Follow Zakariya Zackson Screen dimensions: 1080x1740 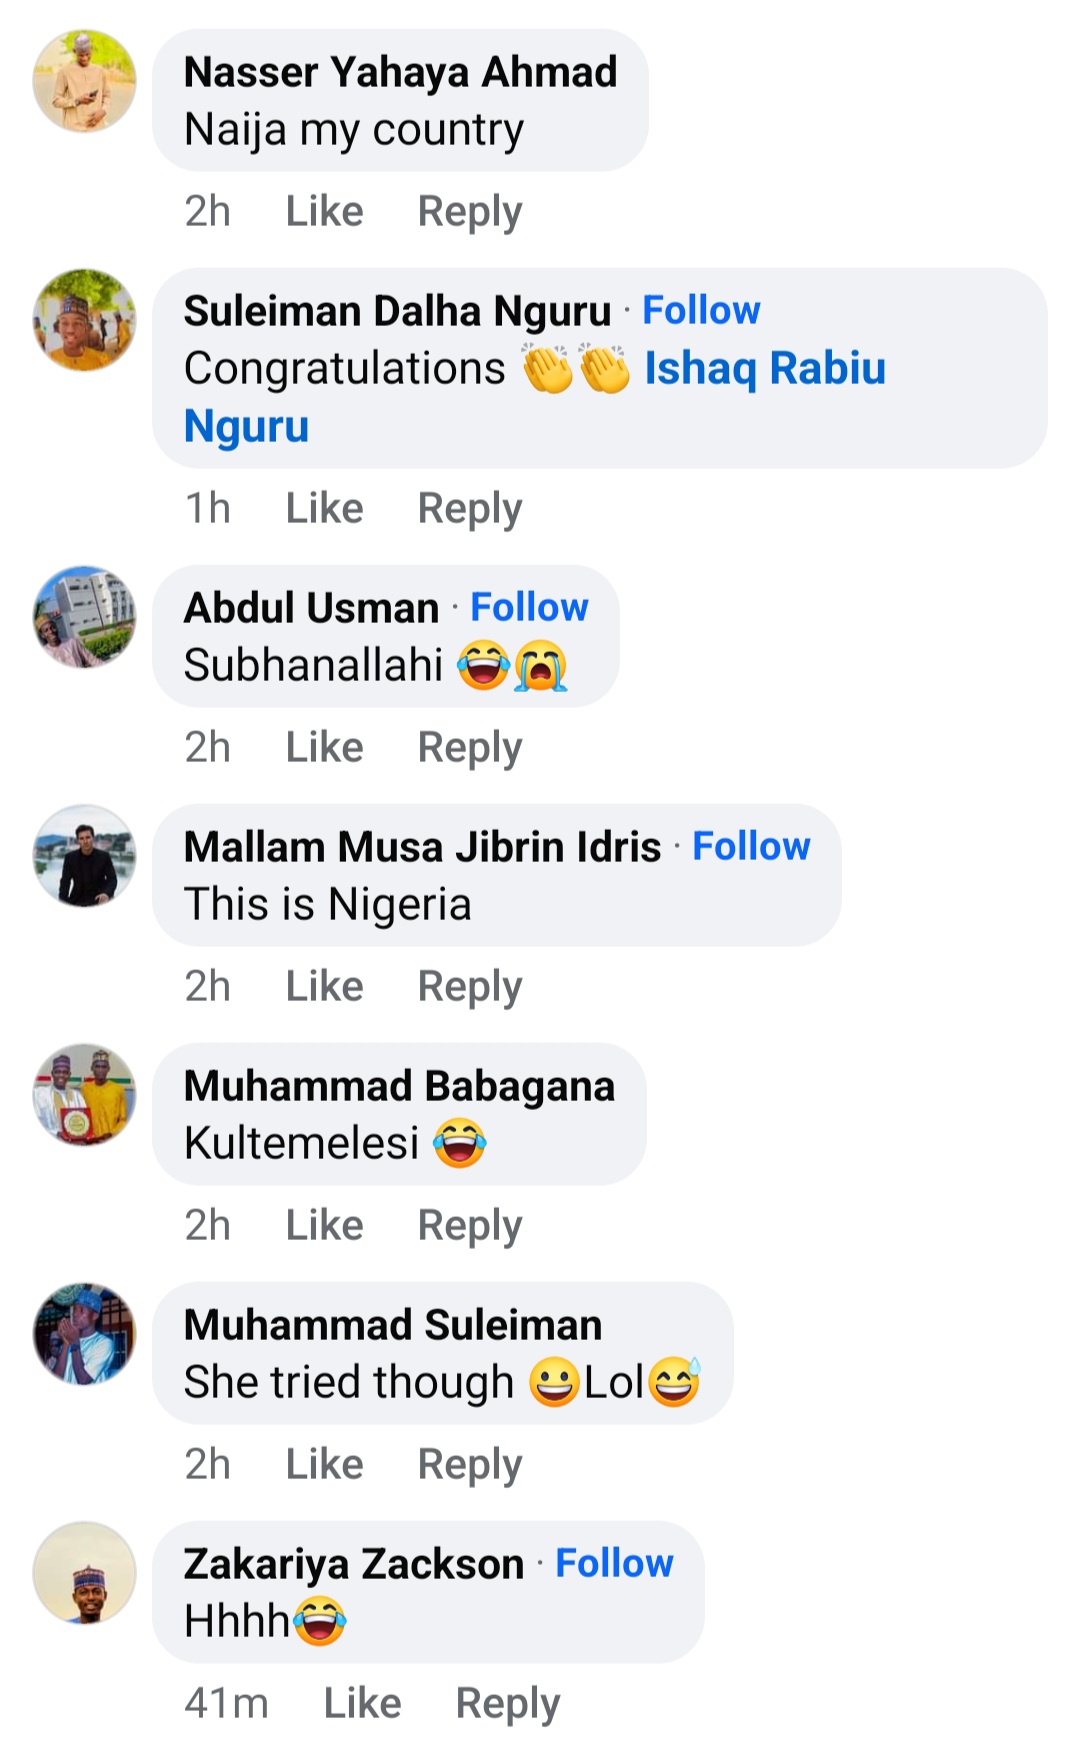point(616,1563)
